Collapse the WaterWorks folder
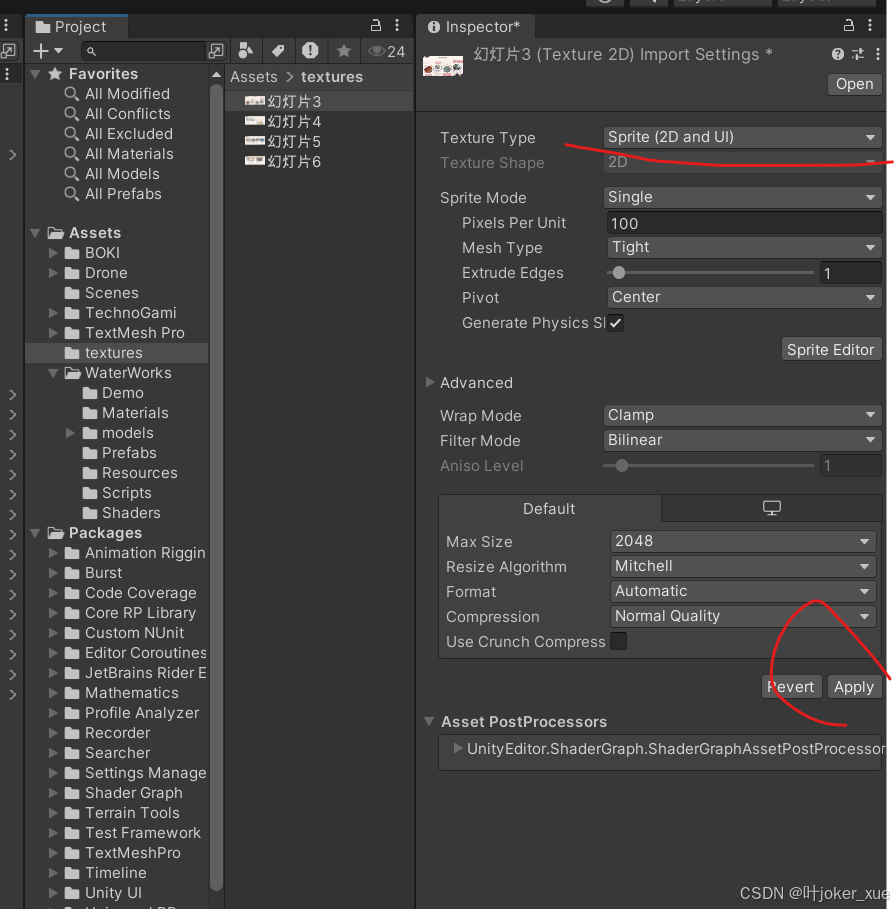This screenshot has height=909, width=894. [x=53, y=372]
